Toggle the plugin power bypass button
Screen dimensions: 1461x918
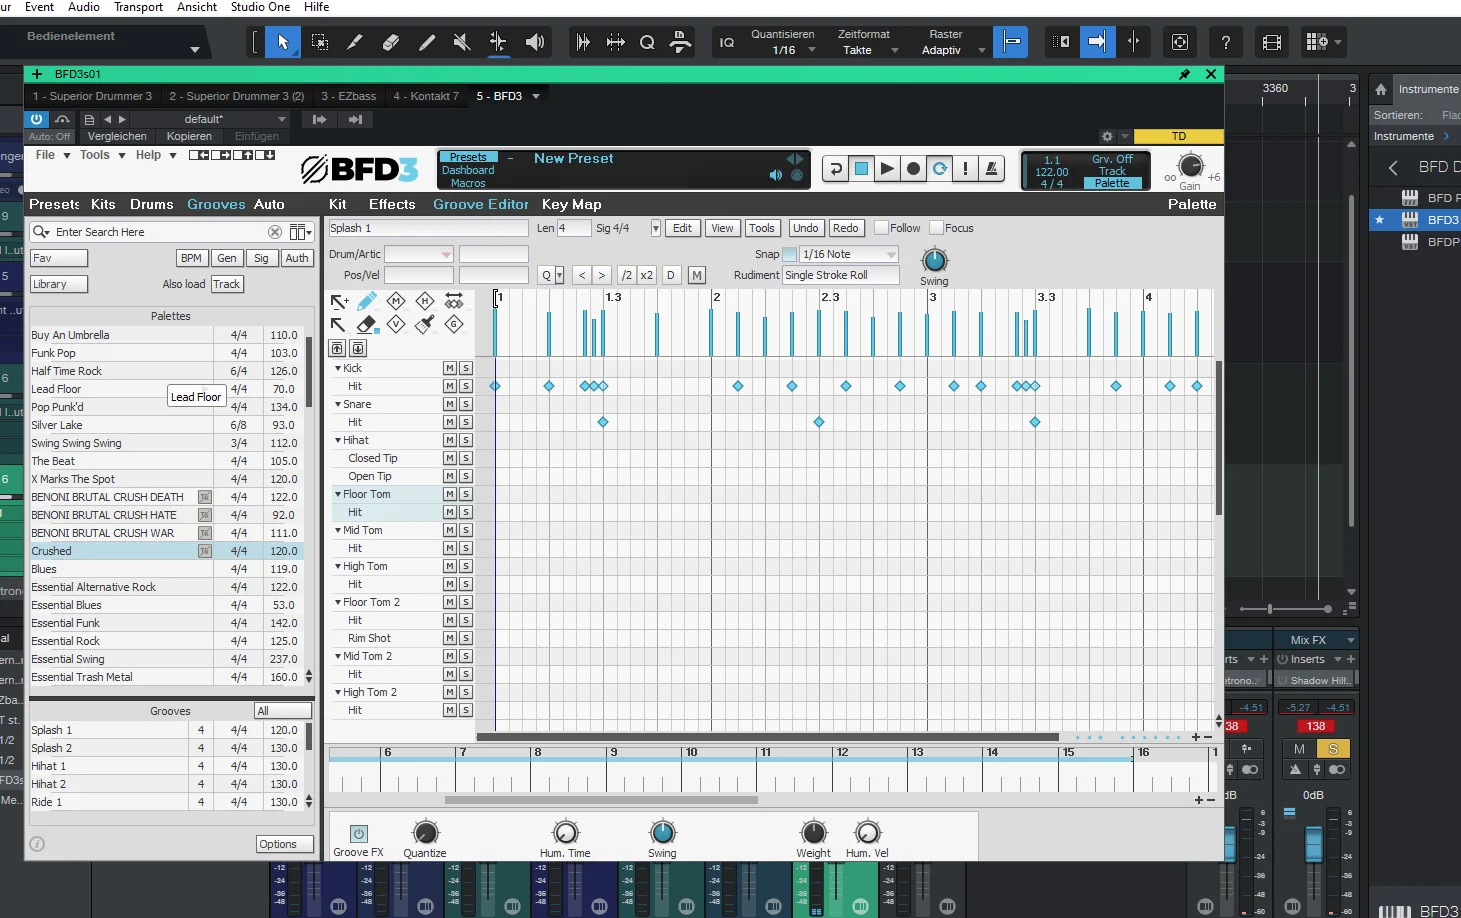tap(36, 119)
